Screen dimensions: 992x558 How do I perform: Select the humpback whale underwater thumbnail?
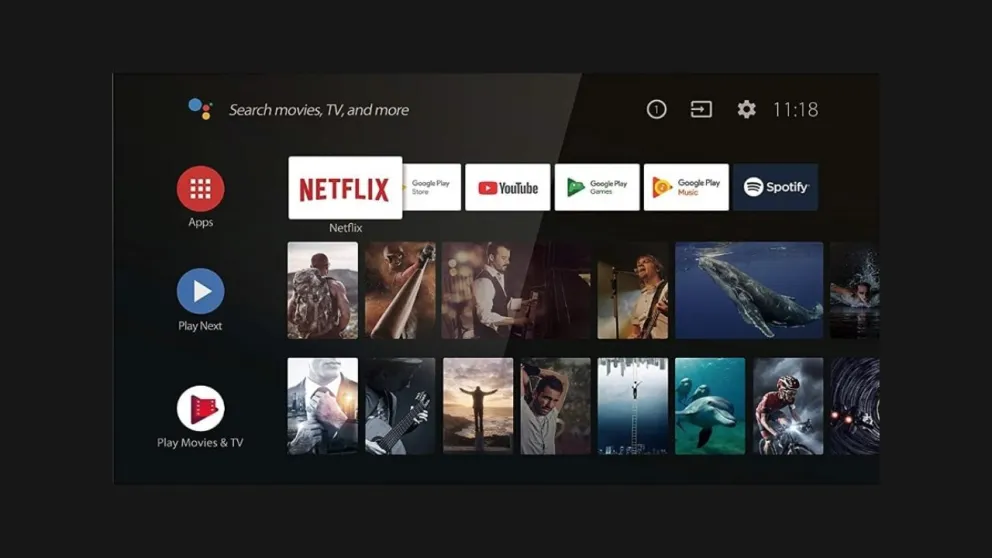[x=749, y=290]
